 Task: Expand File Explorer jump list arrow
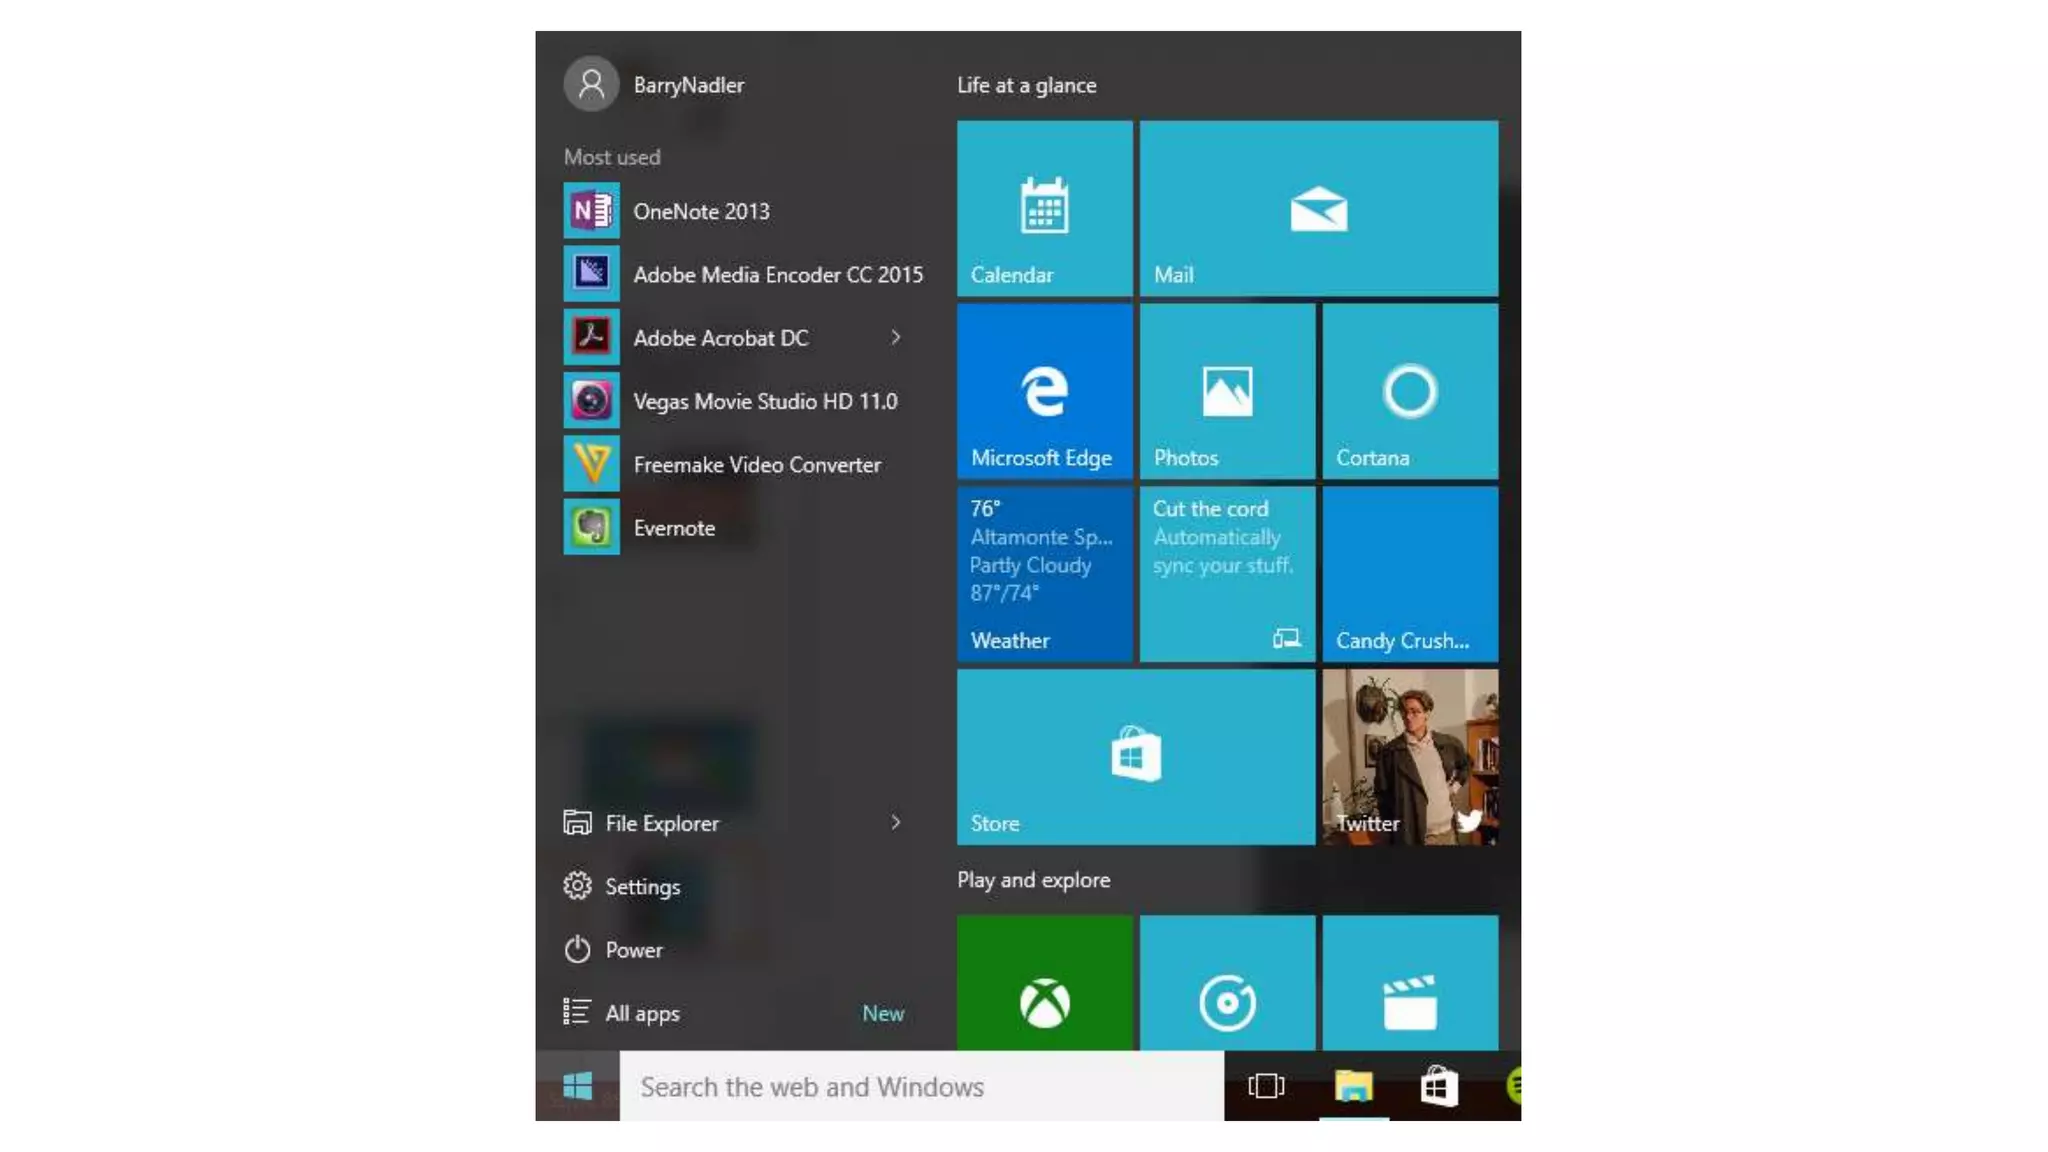[896, 822]
